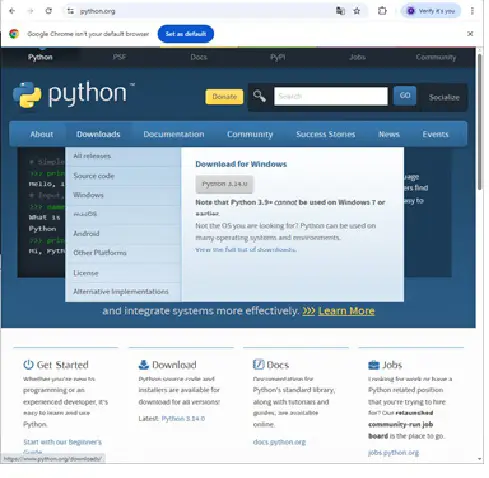Choose License in Downloads submenu
This screenshot has height=478, width=489.
(123, 273)
